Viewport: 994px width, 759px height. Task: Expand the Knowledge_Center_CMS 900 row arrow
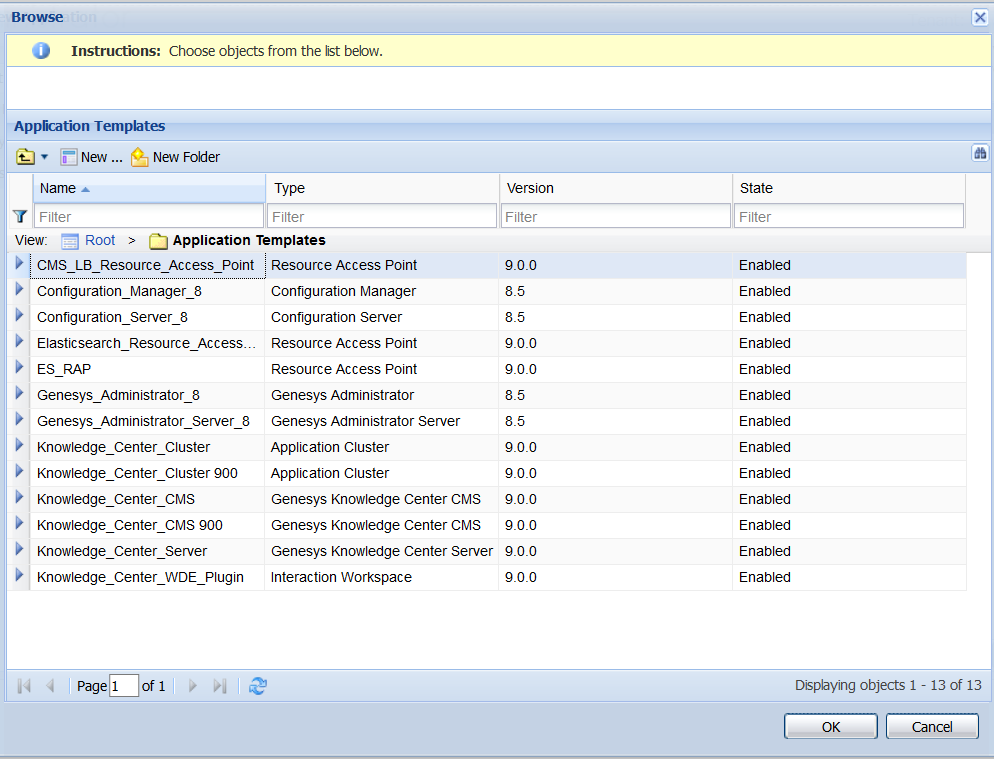19,523
